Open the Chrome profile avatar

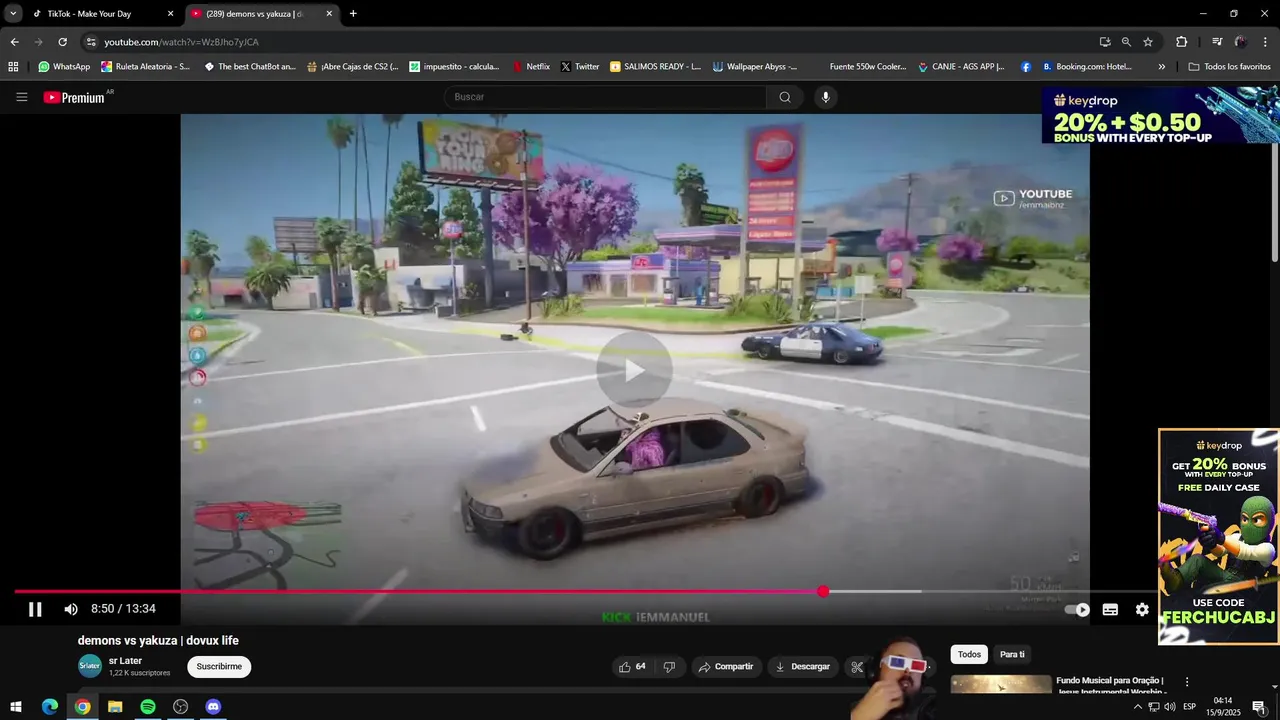(x=1241, y=42)
